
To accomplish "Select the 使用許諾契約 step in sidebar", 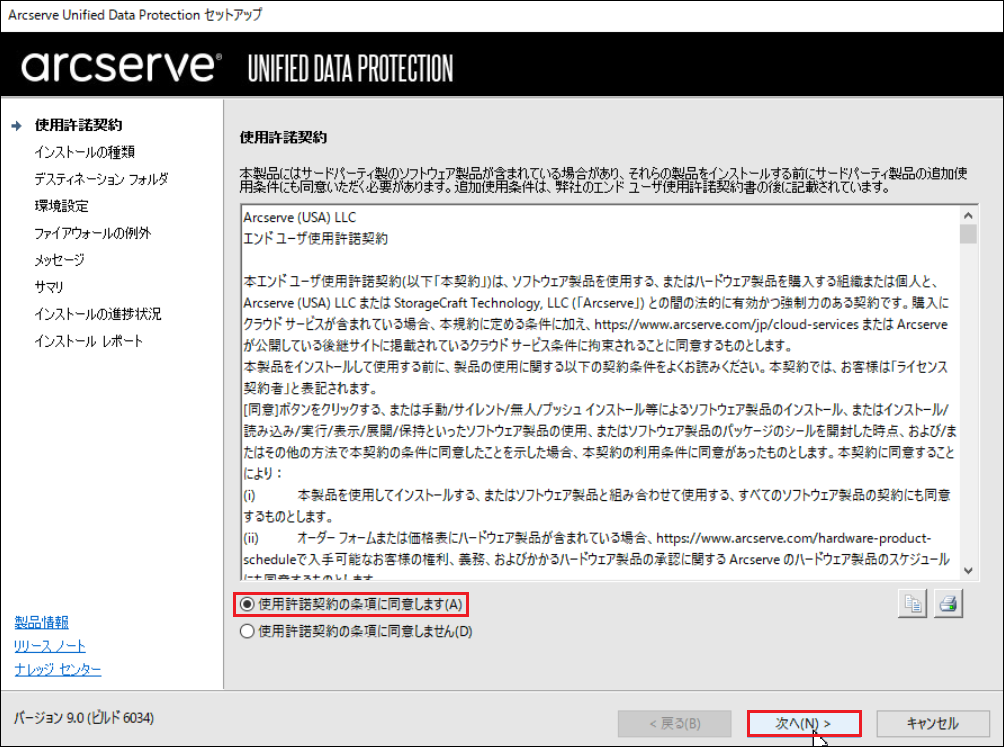I will point(78,125).
